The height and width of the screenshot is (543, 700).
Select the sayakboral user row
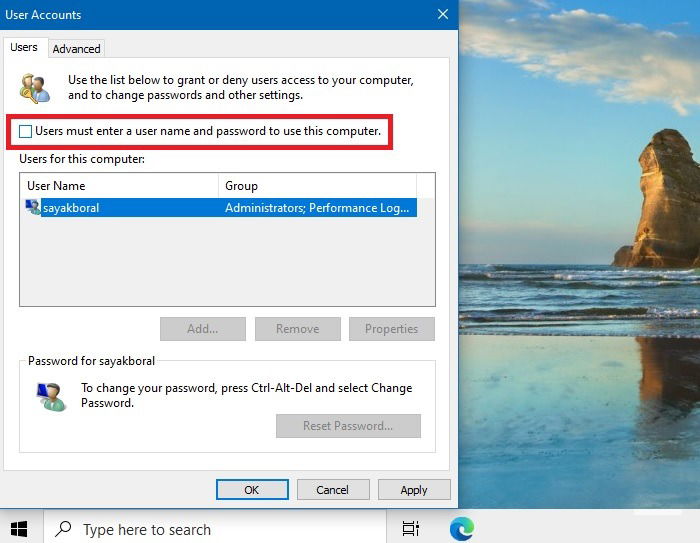point(221,208)
